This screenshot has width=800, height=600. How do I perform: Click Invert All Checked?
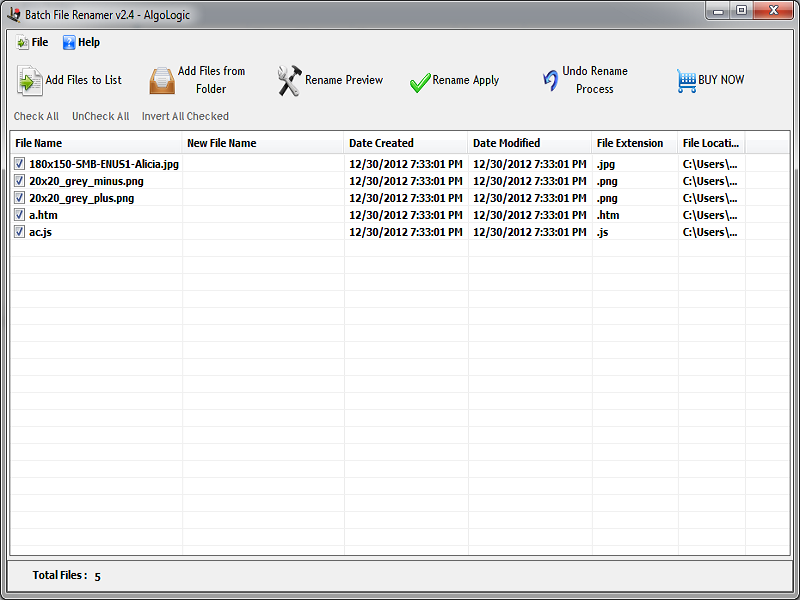[185, 117]
